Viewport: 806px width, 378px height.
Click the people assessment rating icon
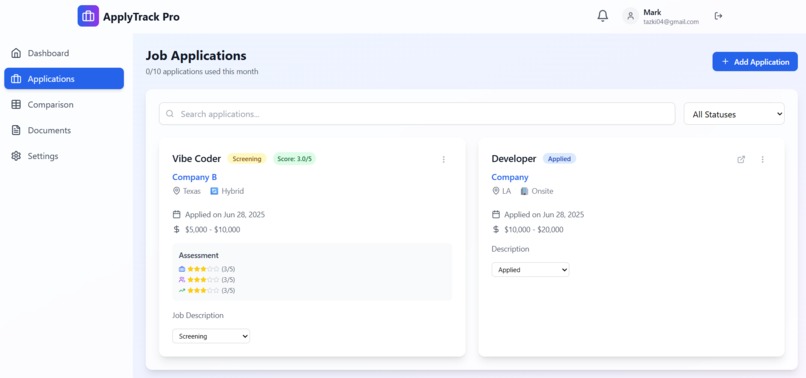[181, 280]
